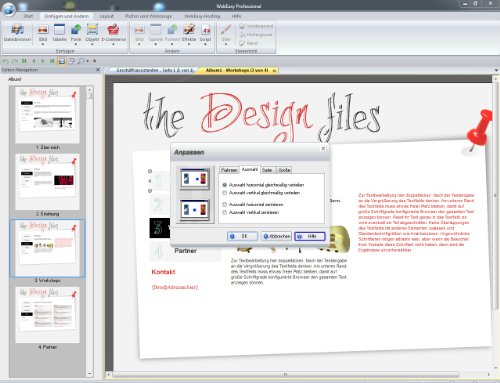The width and height of the screenshot is (500, 383).
Task: Select Auswahl vertikal zentrieren radio
Action: pos(224,212)
